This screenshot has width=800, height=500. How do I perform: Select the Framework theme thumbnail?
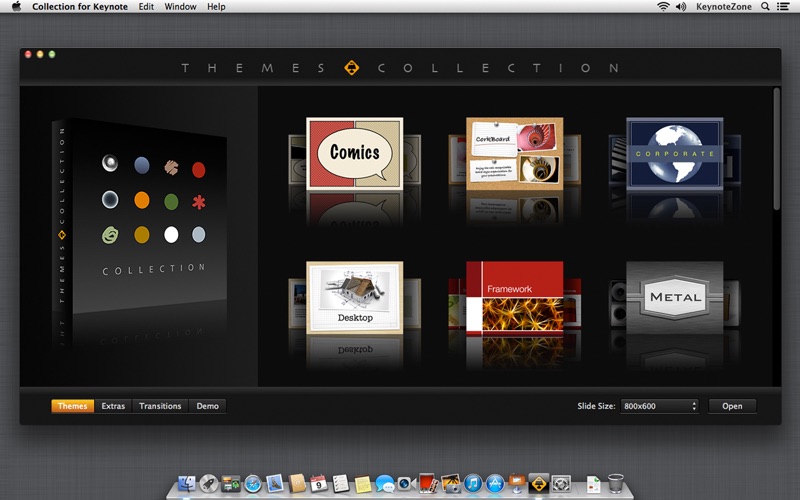tap(514, 297)
